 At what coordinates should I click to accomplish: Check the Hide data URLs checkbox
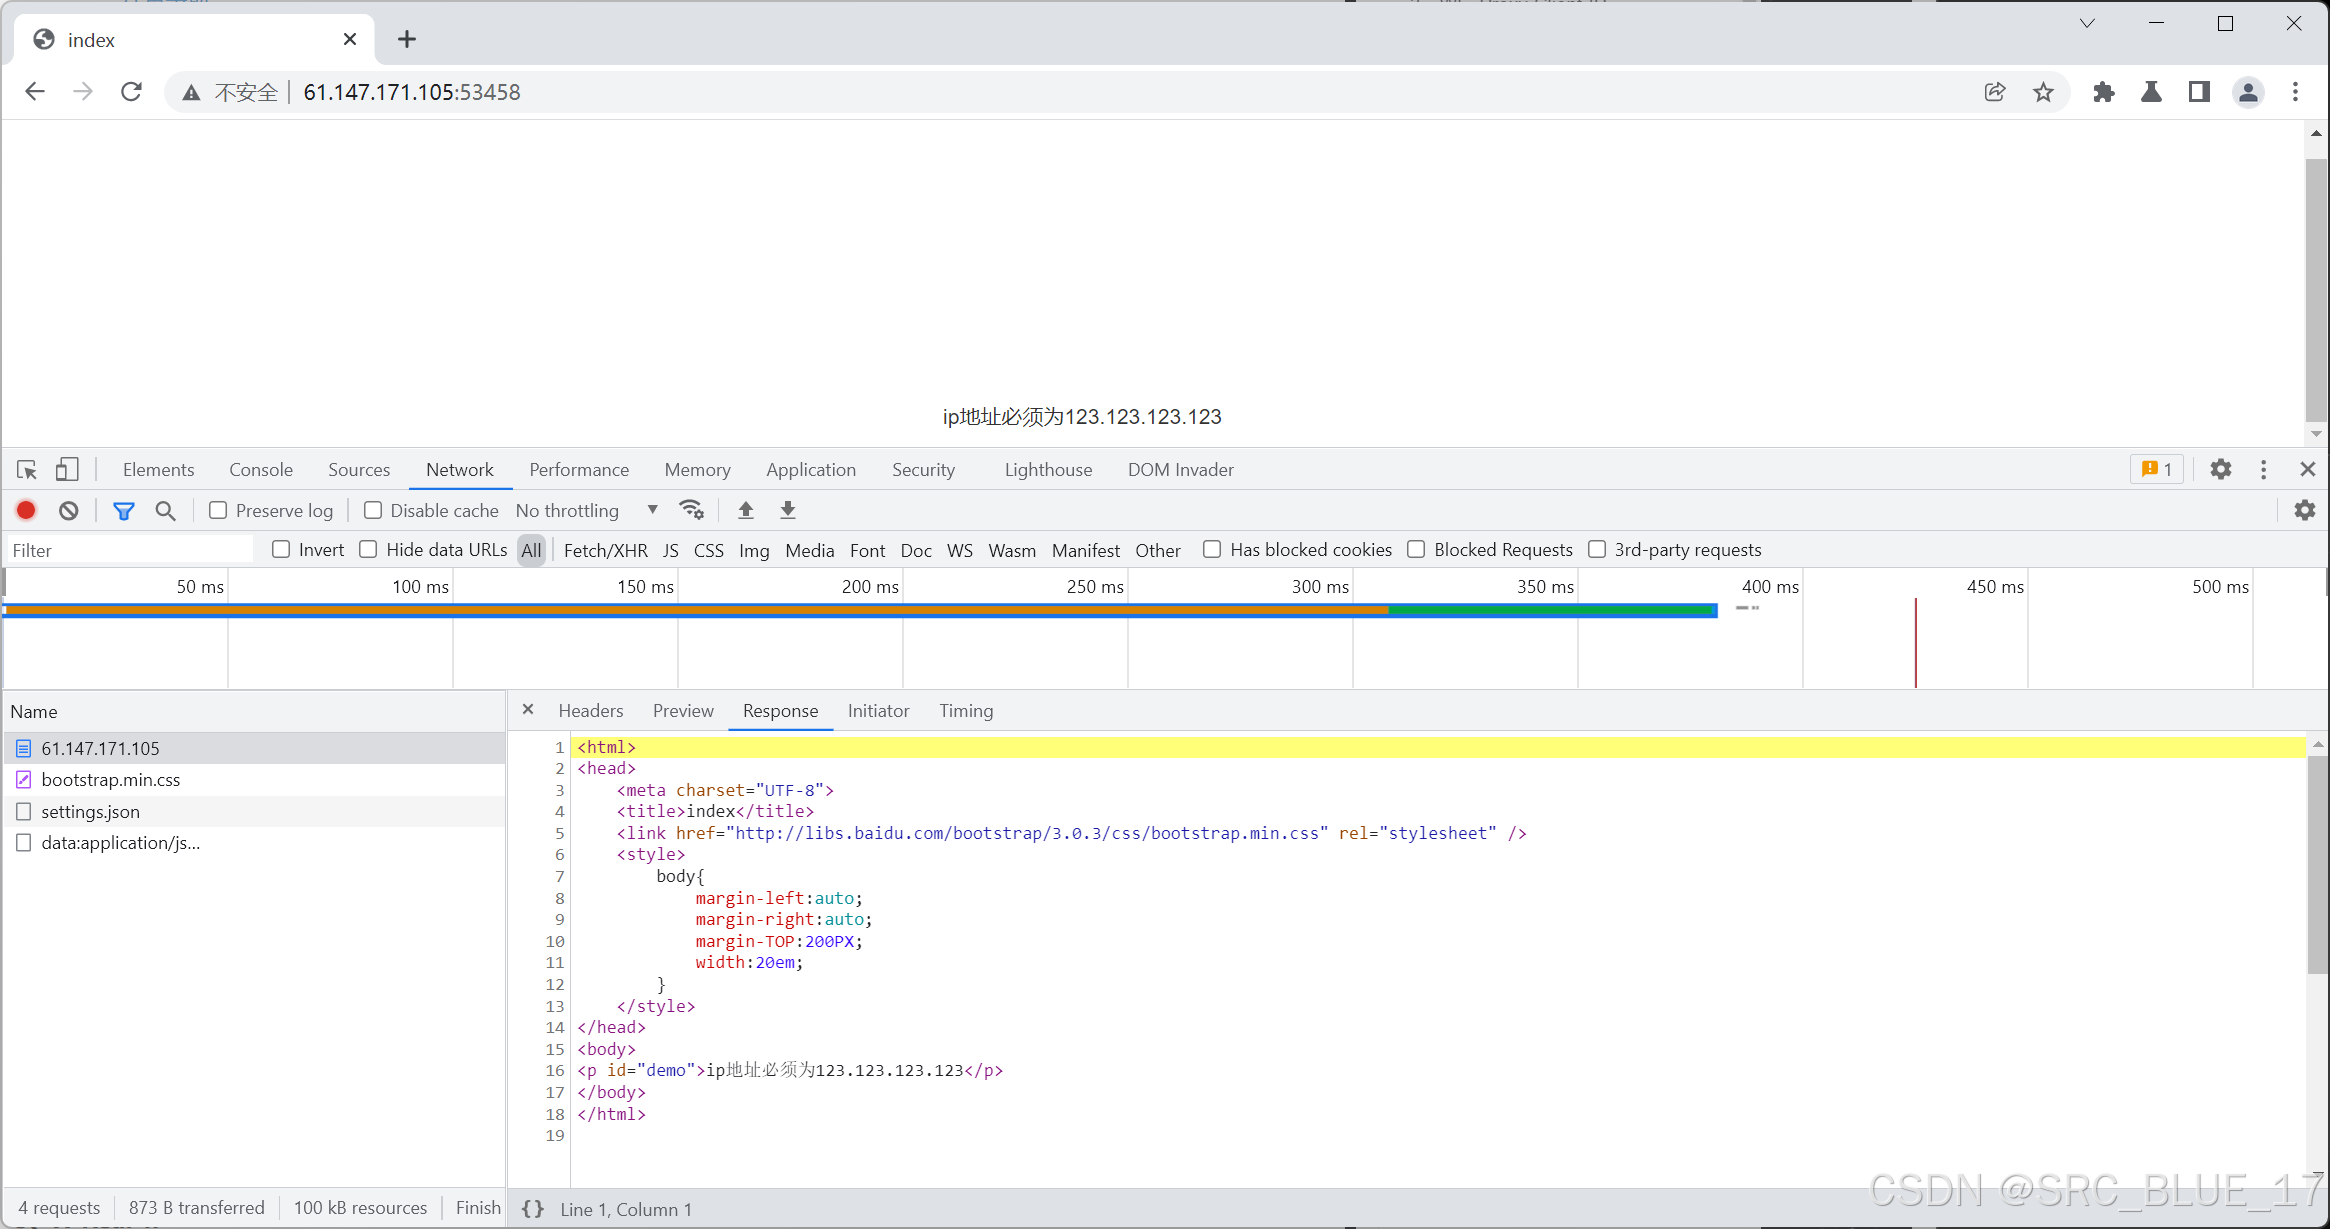pos(368,549)
